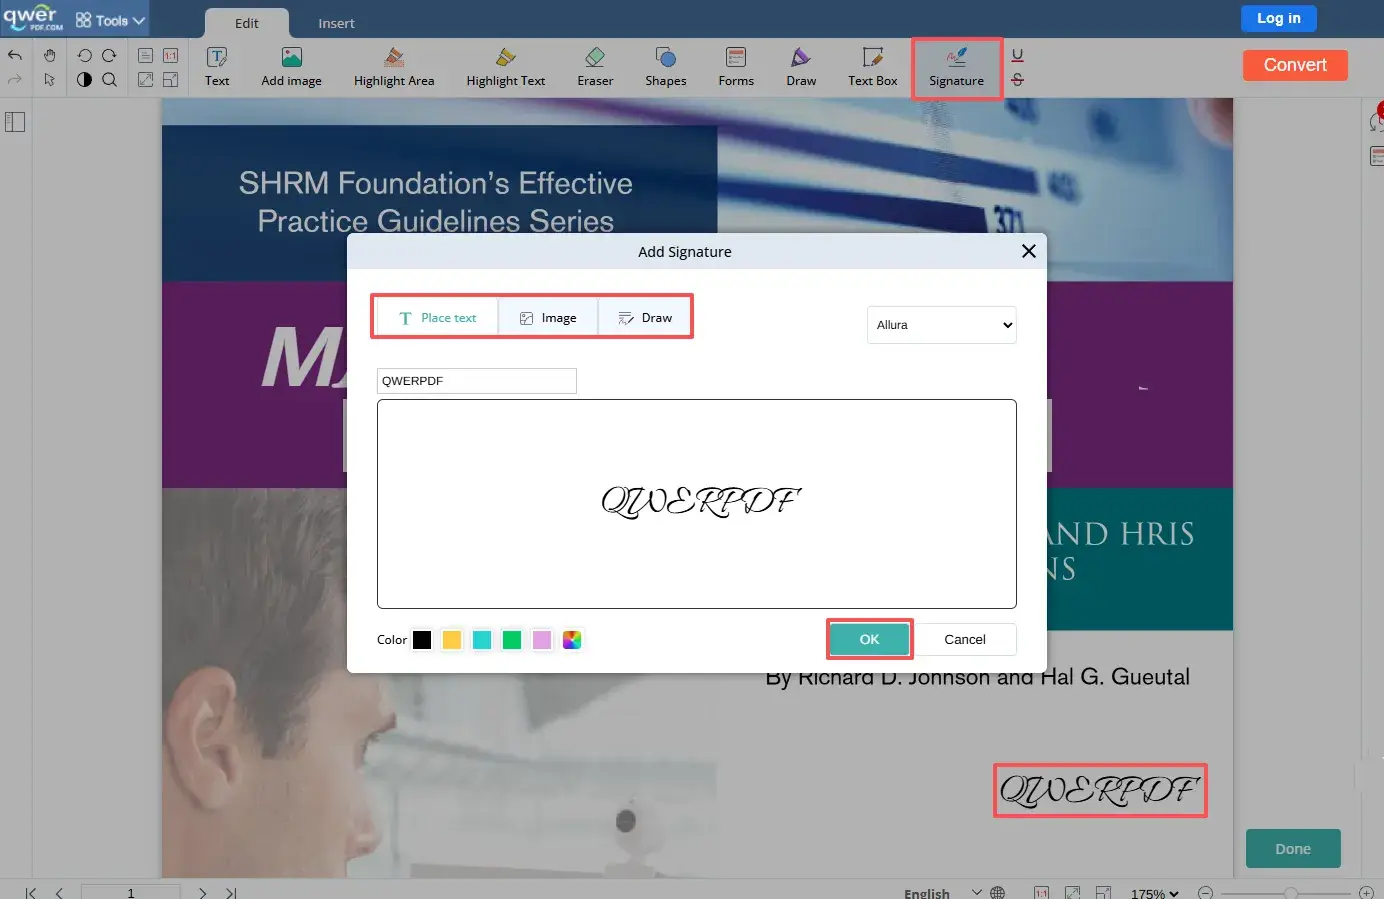Viewport: 1384px width, 899px height.
Task: Close the Add Signature dialog
Action: [x=1029, y=251]
